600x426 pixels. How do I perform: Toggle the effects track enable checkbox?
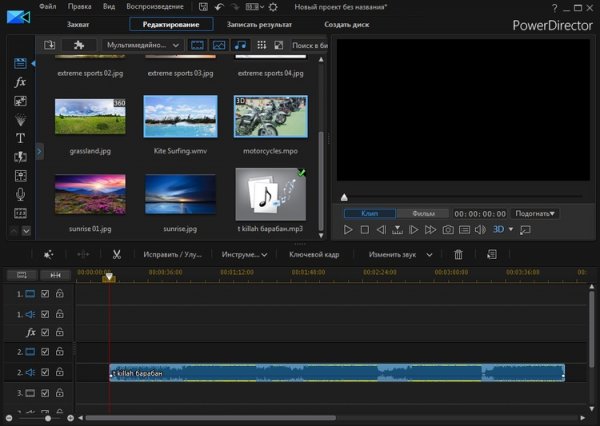pyautogui.click(x=45, y=332)
